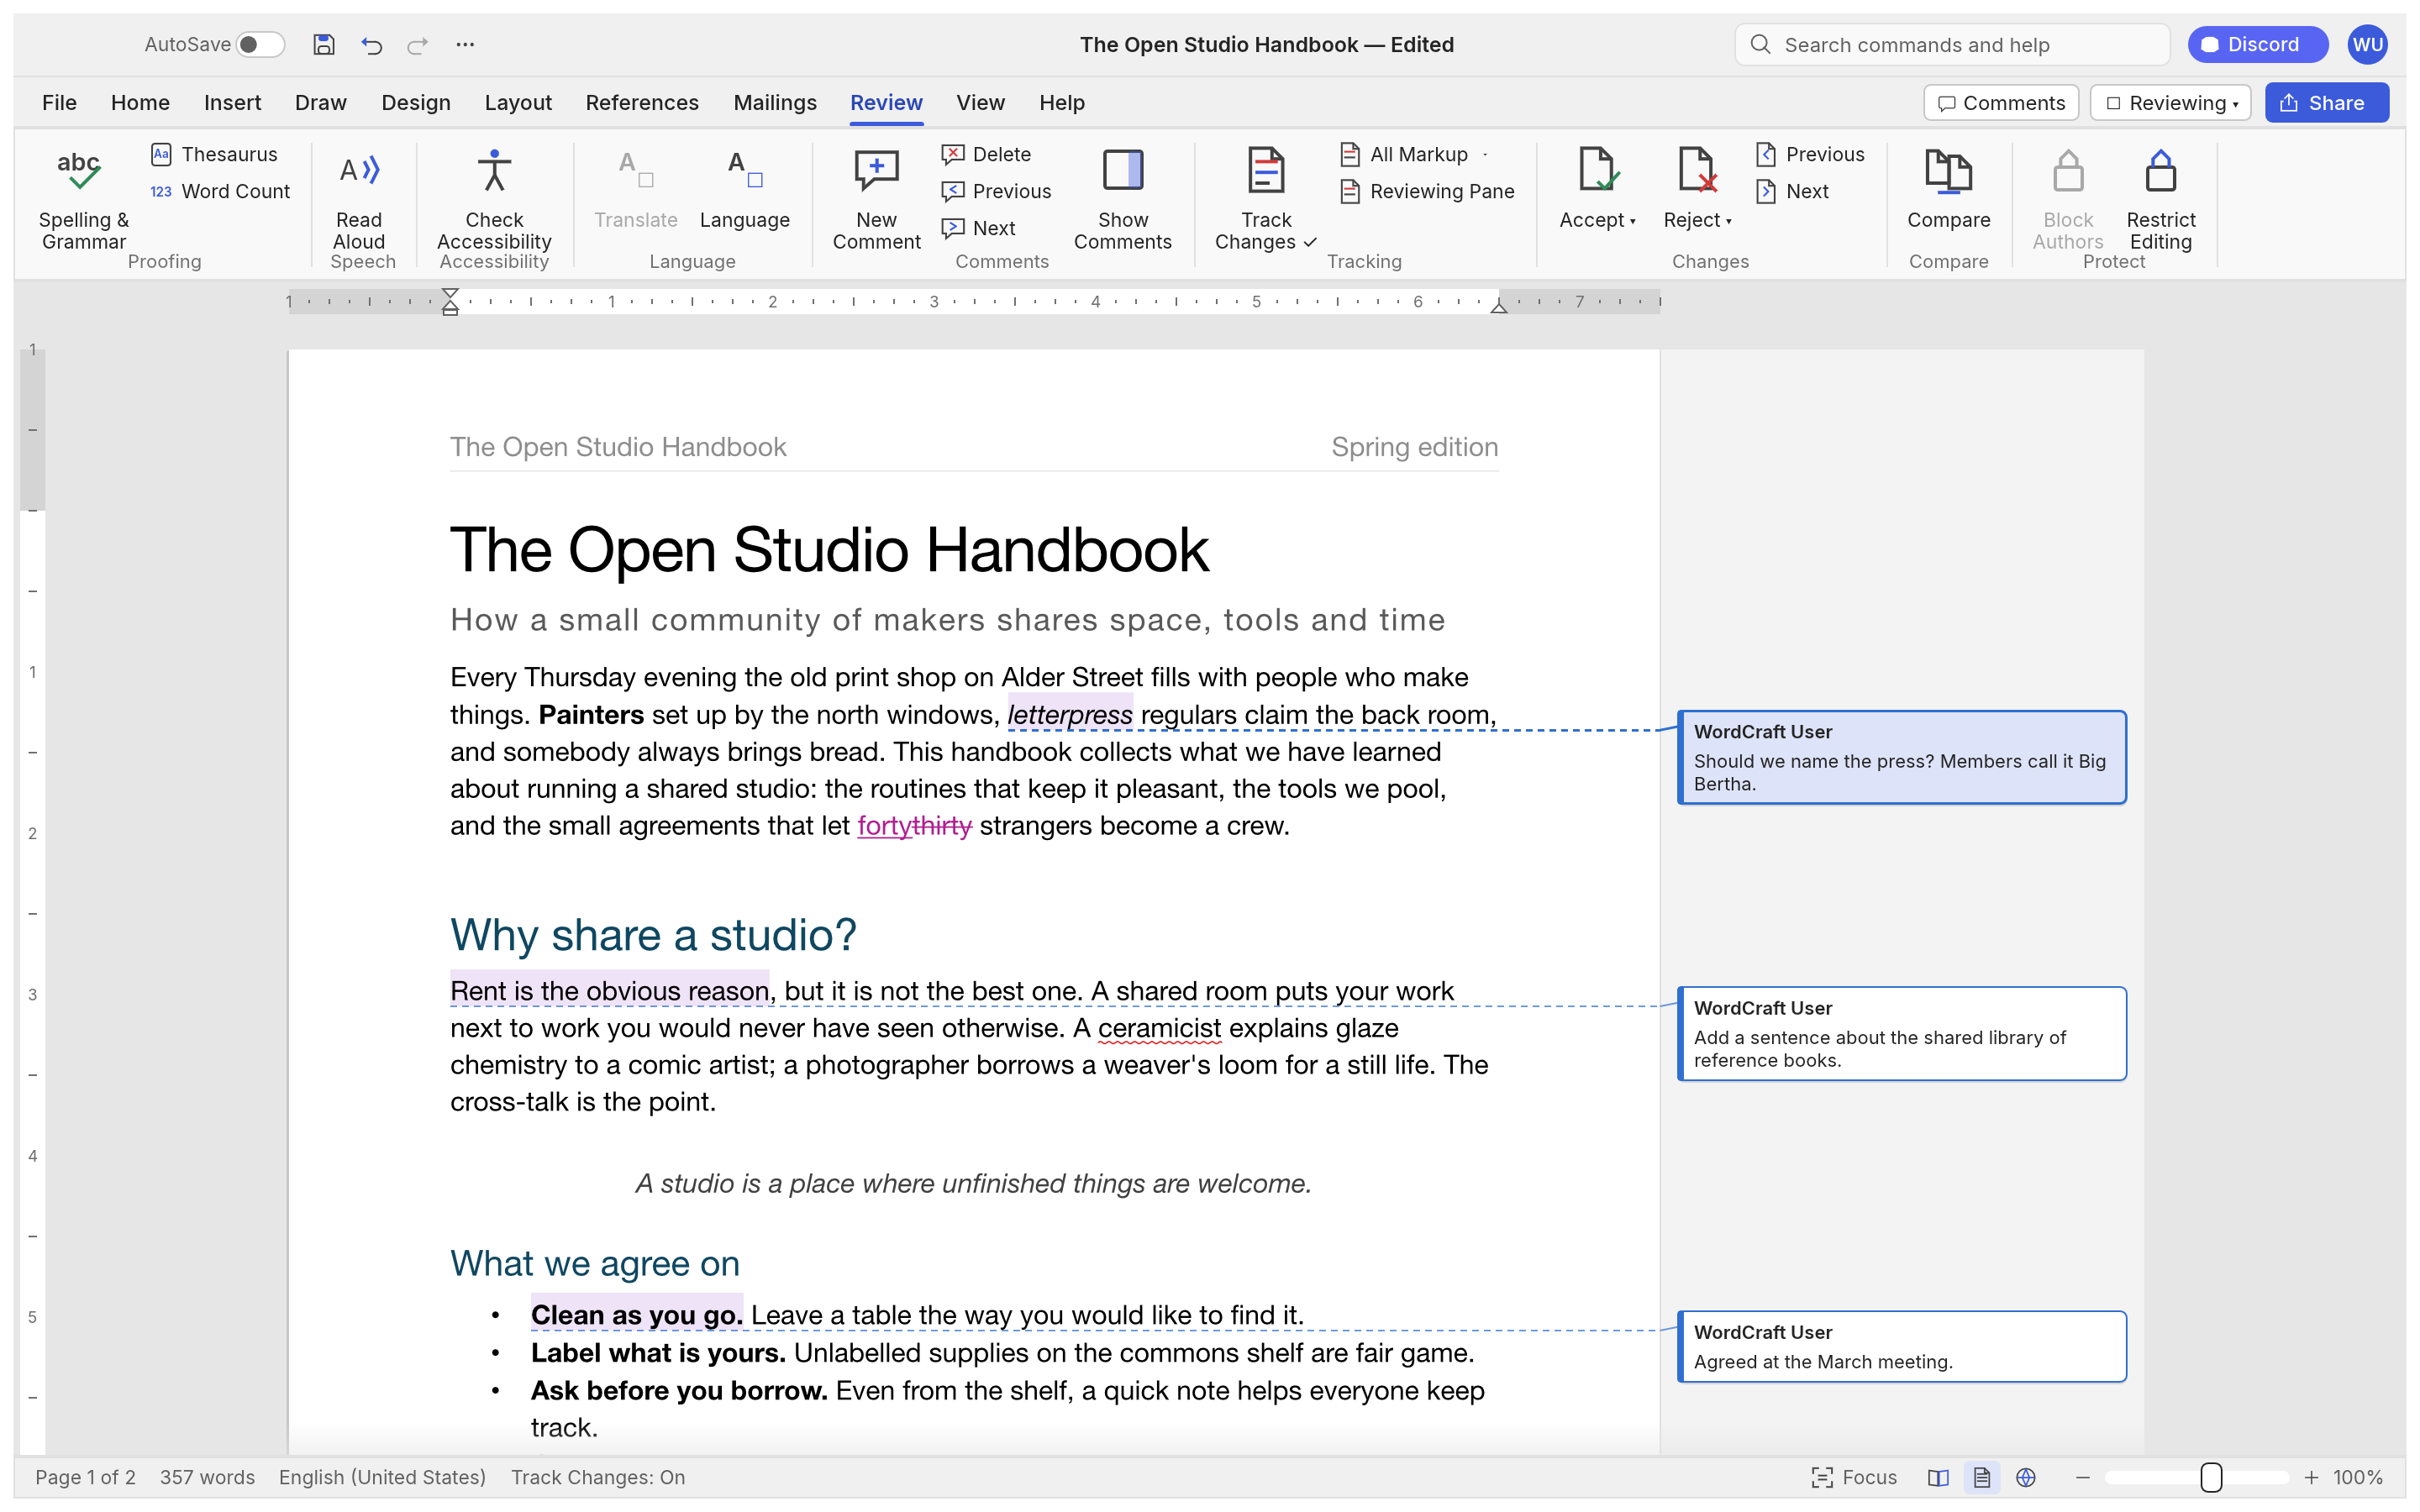This screenshot has width=2420, height=1512.
Task: Click the zoom in plus button
Action: tap(2311, 1477)
